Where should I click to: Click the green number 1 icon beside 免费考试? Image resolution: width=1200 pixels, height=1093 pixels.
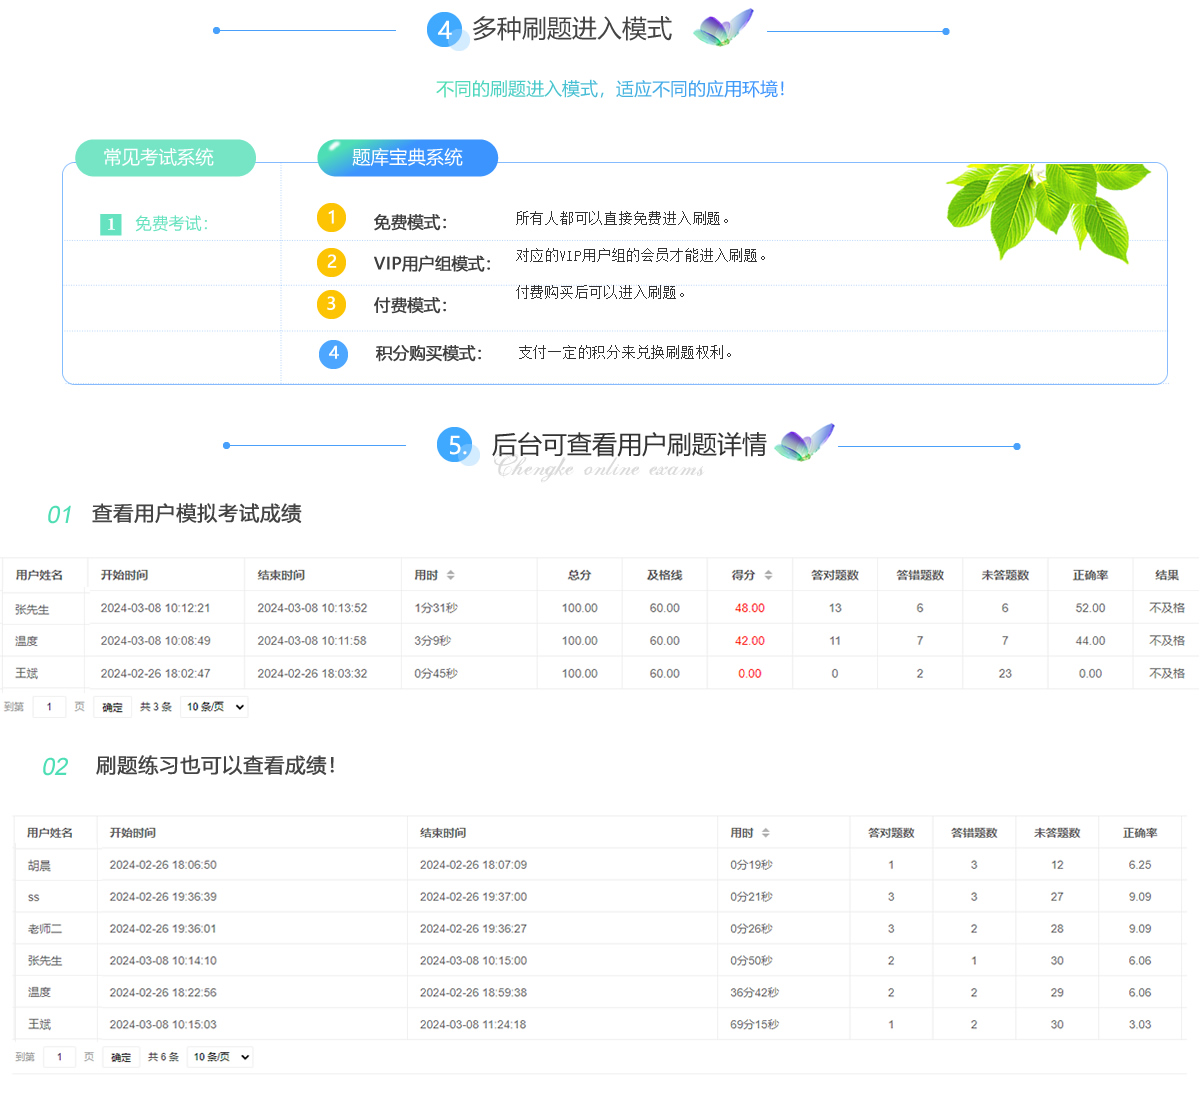pyautogui.click(x=111, y=224)
